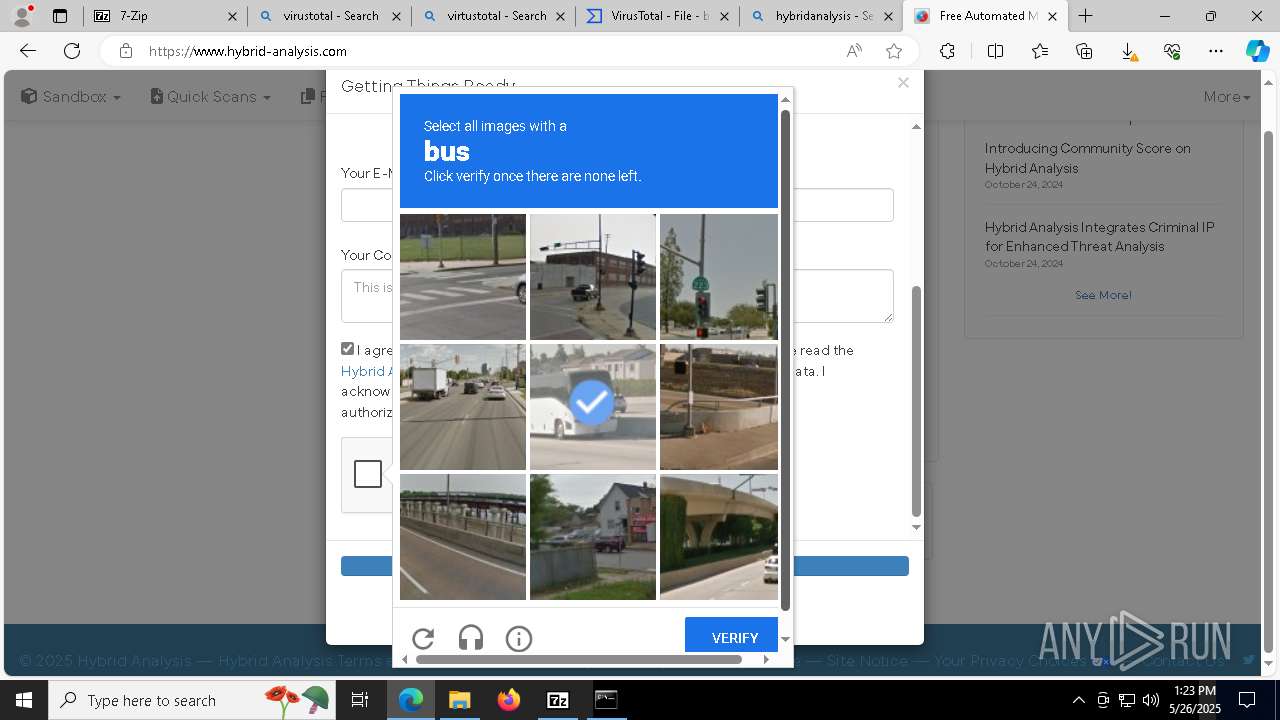Open File Explorer from taskbar
This screenshot has width=1280, height=720.
(459, 700)
